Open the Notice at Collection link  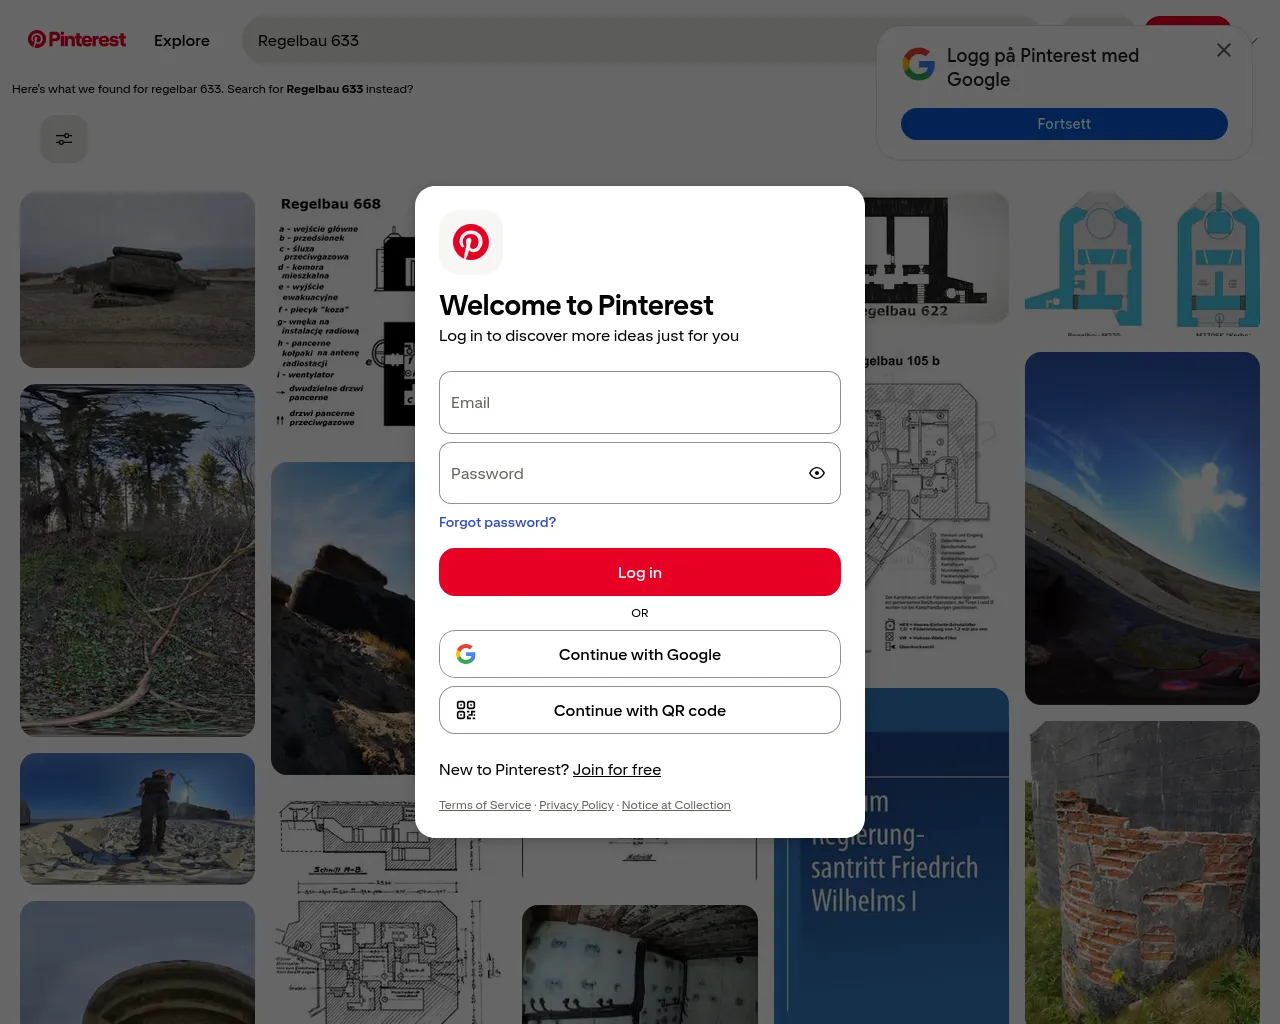tap(676, 805)
